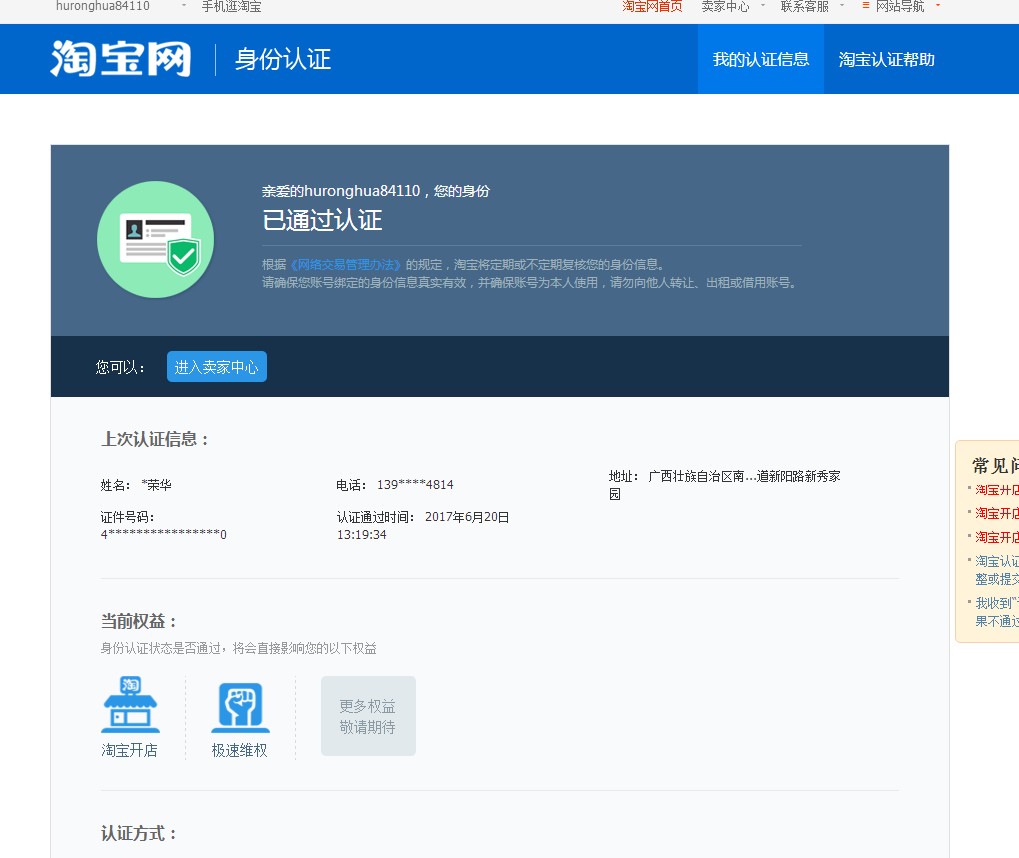
Task: Open the 我收到 FAQ link in sidebar
Action: [997, 612]
